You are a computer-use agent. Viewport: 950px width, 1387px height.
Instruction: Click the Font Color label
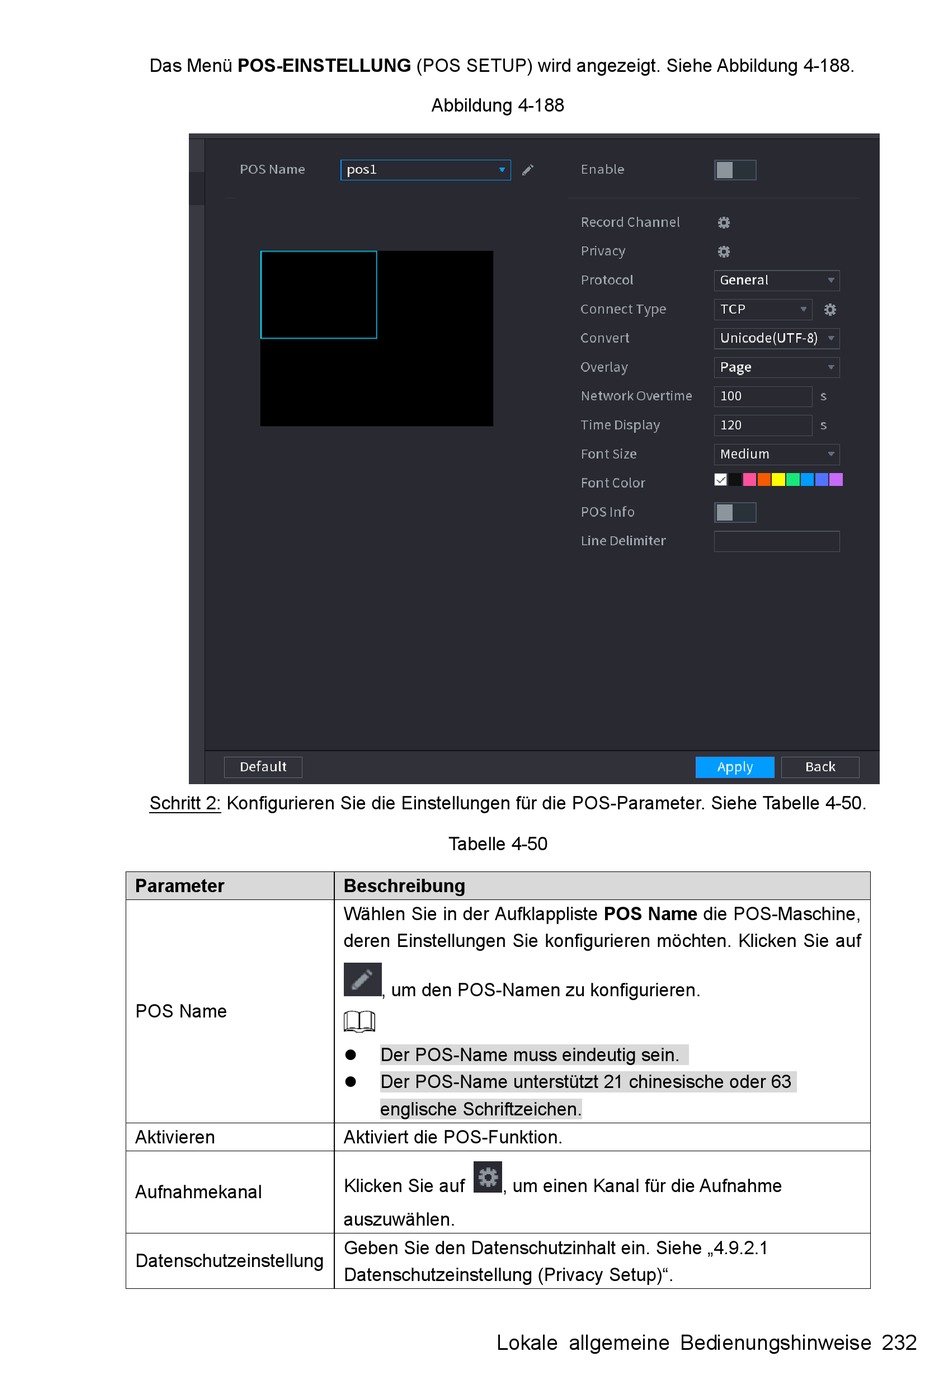[613, 483]
